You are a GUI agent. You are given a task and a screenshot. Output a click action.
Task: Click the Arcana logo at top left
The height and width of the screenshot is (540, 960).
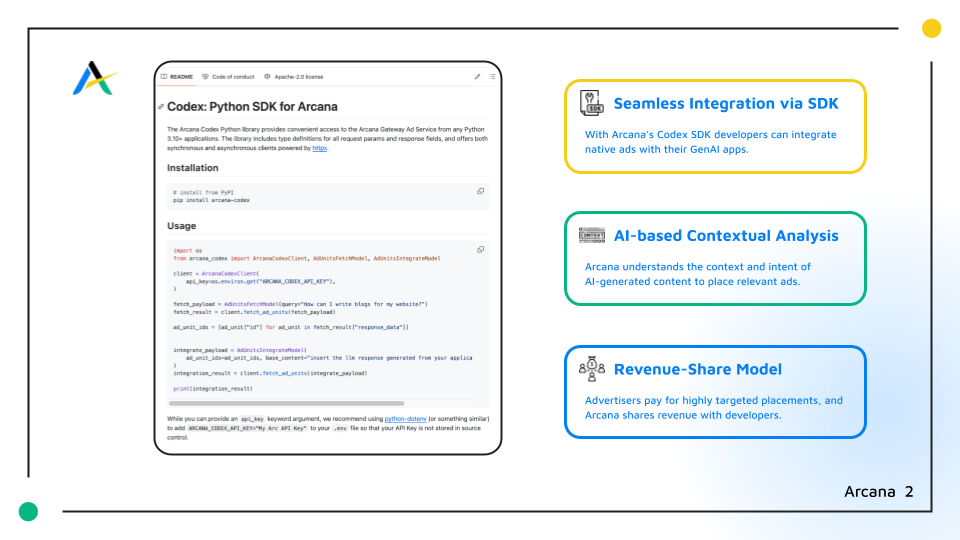click(x=95, y=78)
